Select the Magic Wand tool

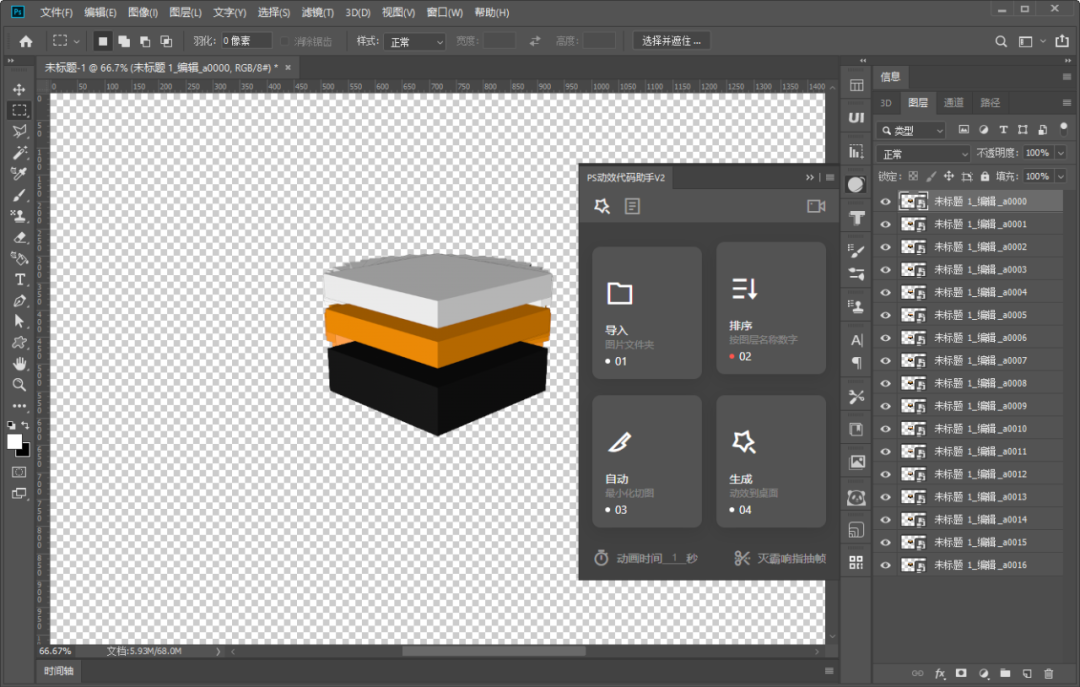[x=19, y=153]
